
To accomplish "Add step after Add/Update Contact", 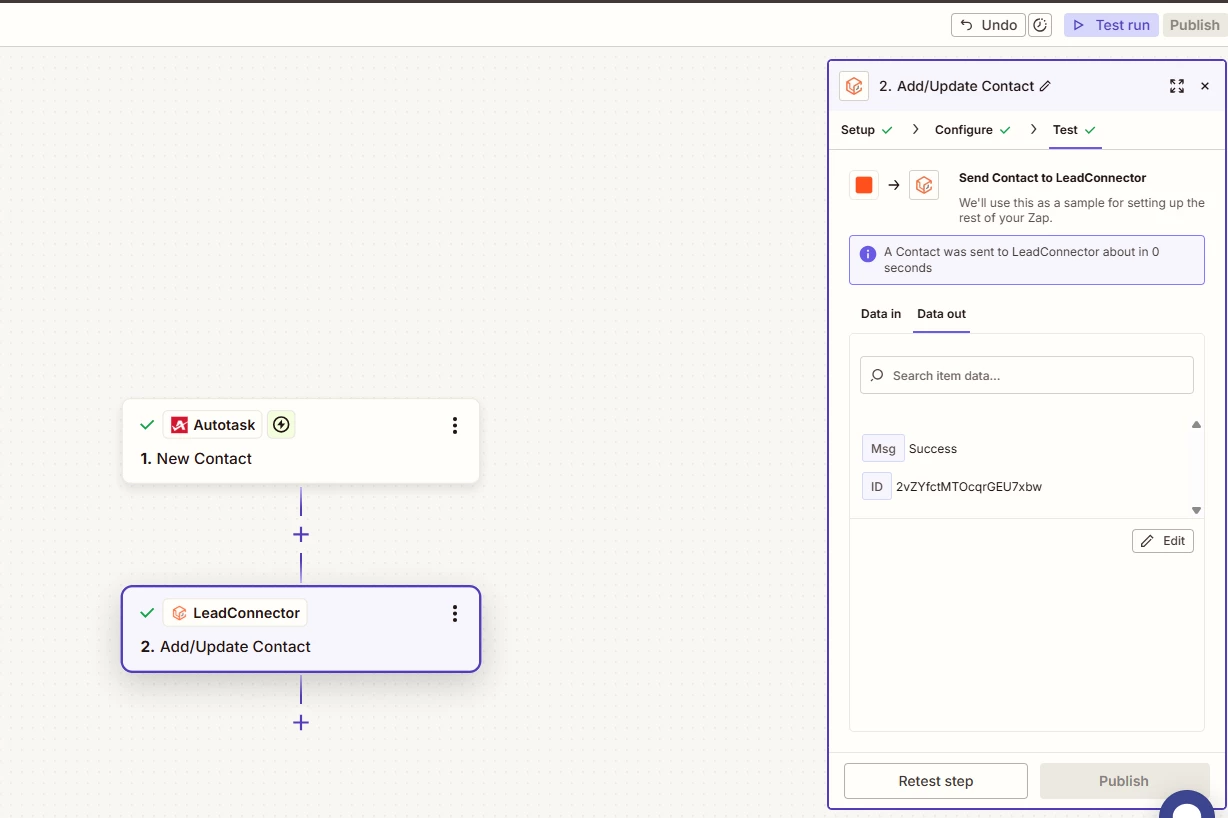I will [x=301, y=723].
